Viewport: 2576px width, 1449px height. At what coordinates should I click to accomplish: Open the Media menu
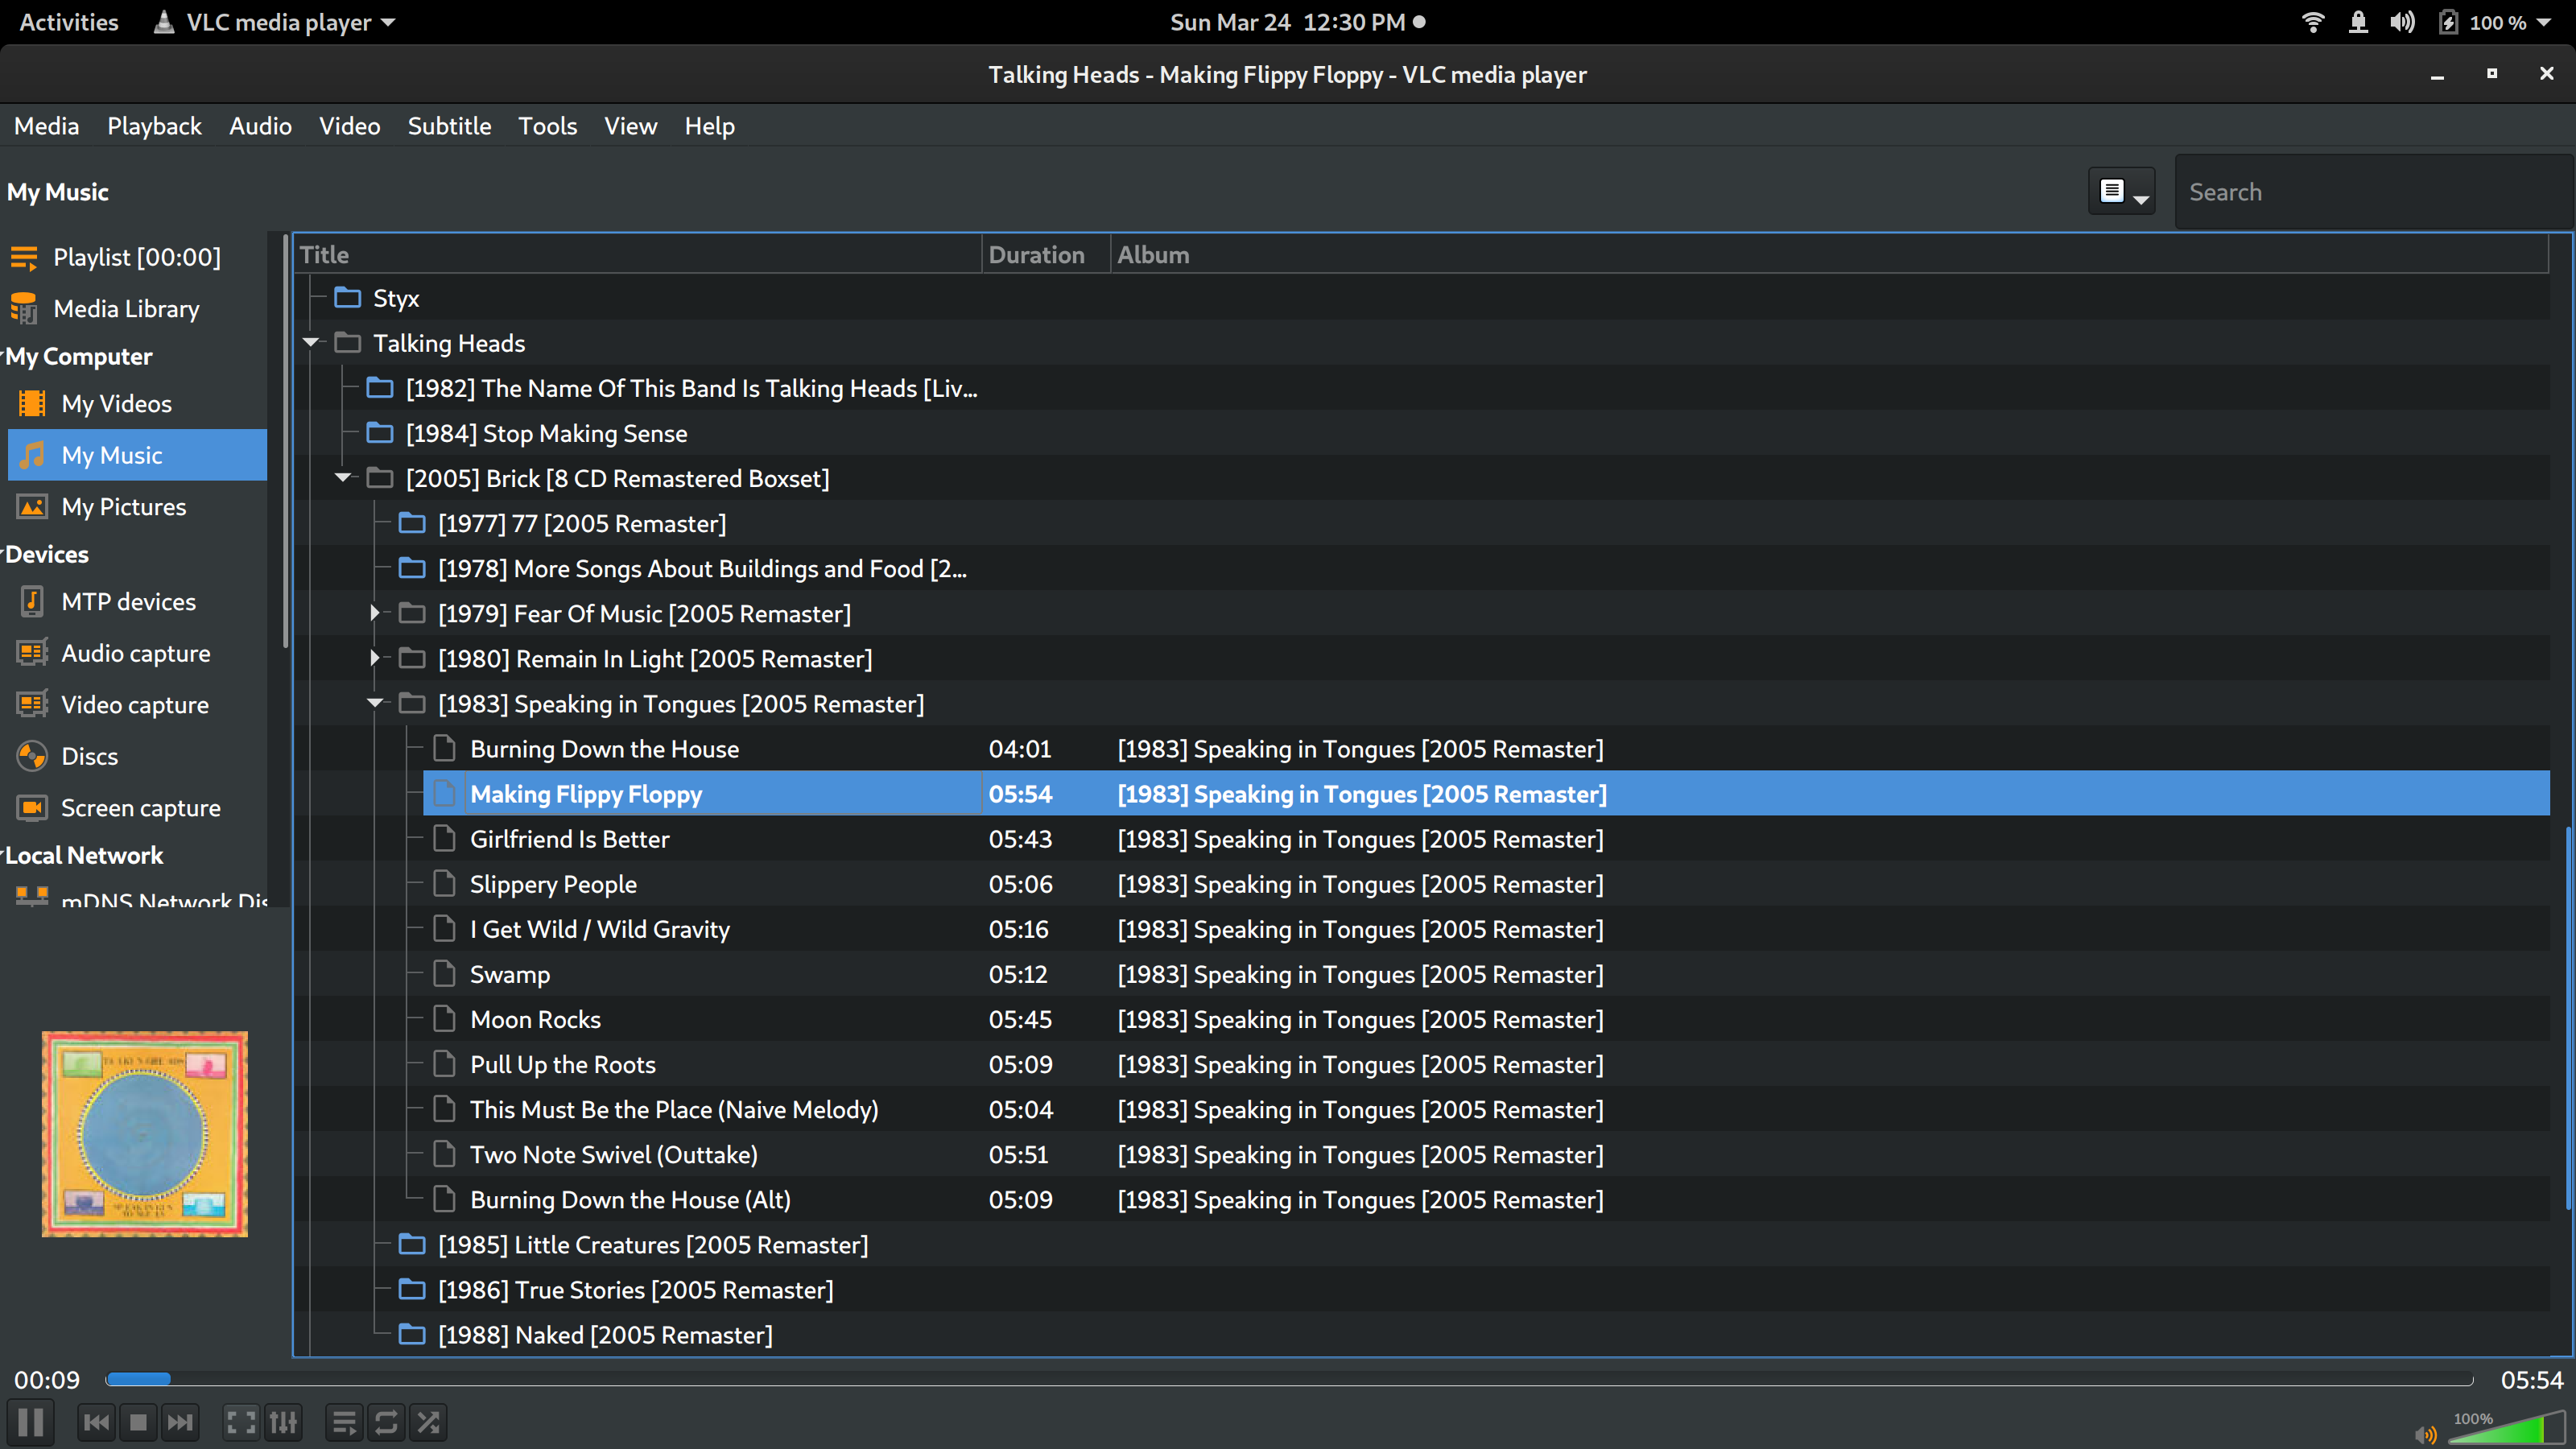pyautogui.click(x=46, y=126)
